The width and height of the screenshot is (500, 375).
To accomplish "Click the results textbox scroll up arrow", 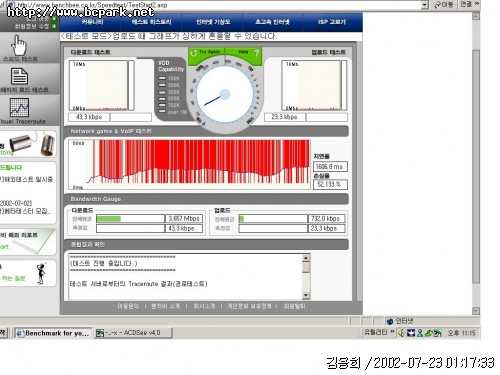I will (306, 258).
